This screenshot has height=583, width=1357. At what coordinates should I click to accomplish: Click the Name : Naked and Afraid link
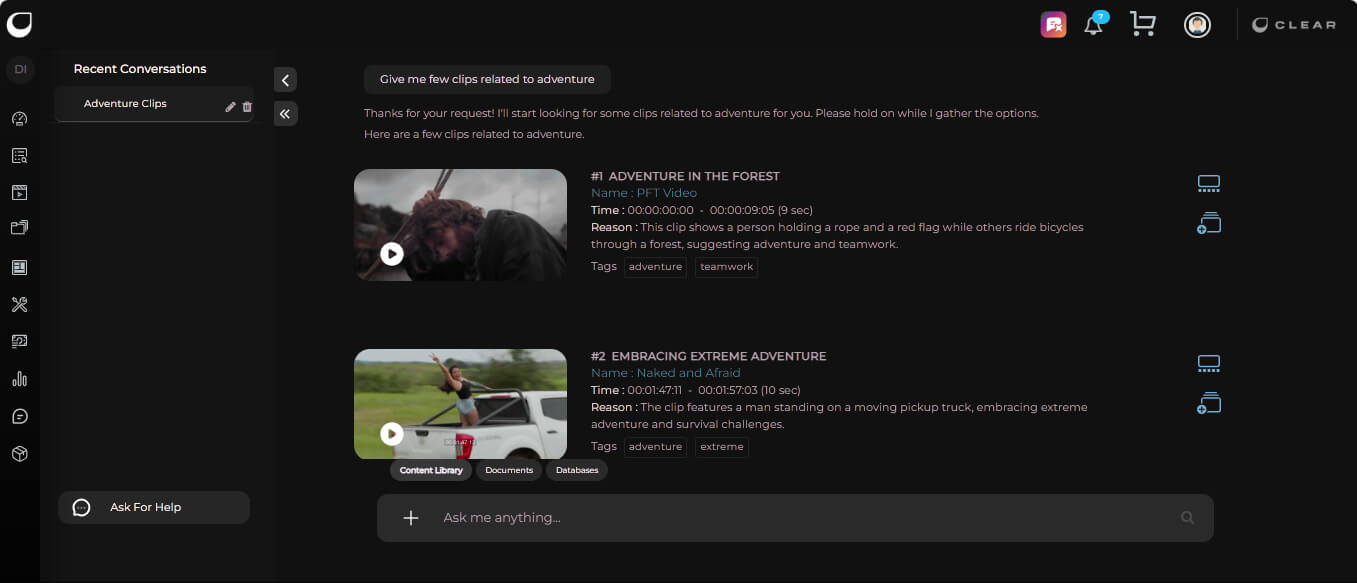pyautogui.click(x=666, y=373)
